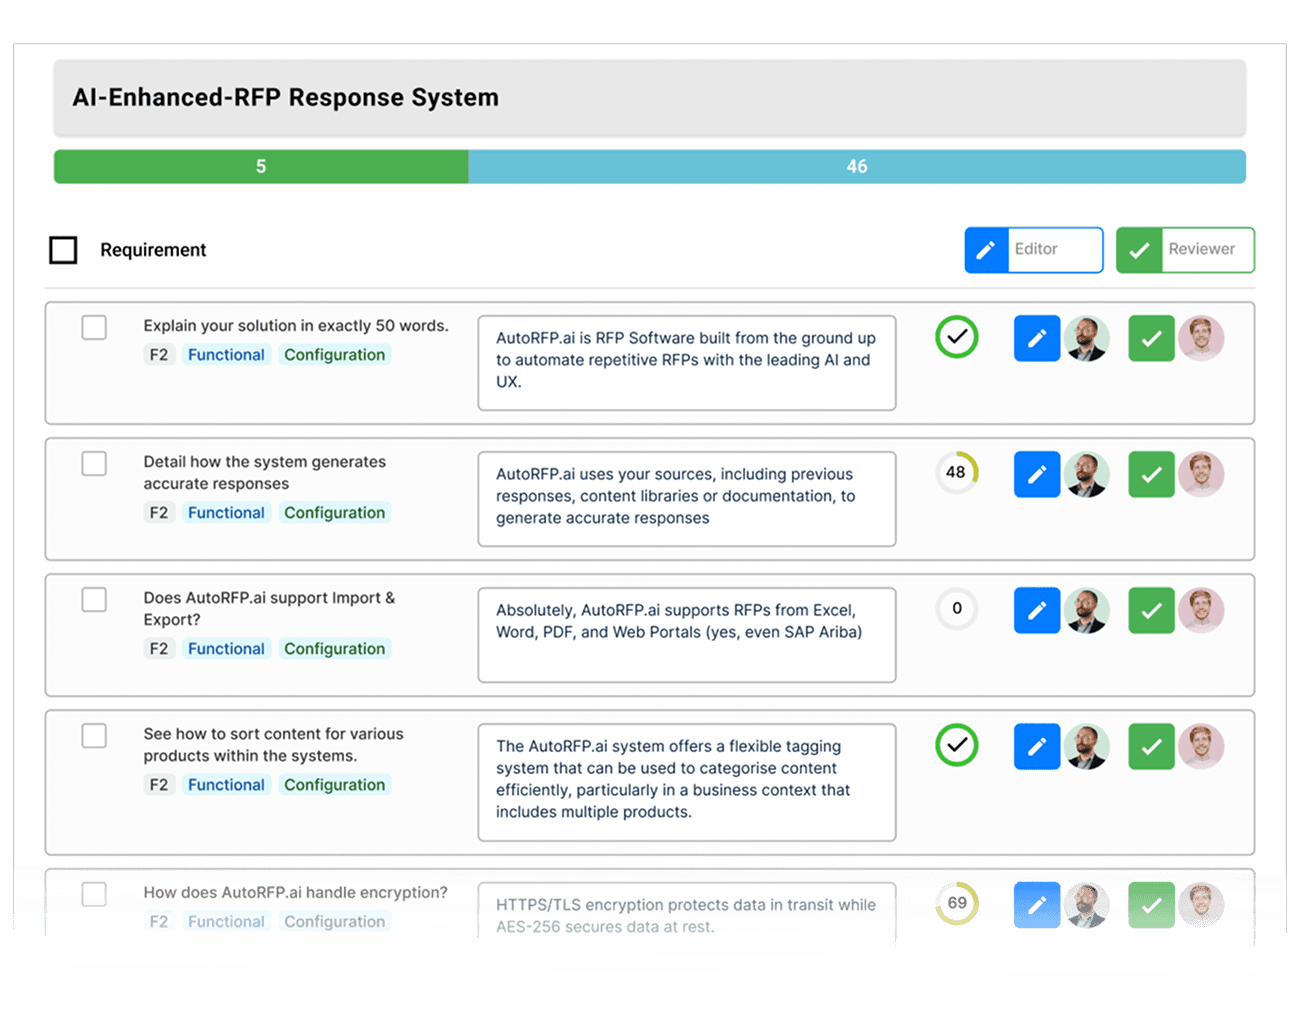Click the Editor filter input field
The image size is (1300, 1028).
click(1055, 250)
